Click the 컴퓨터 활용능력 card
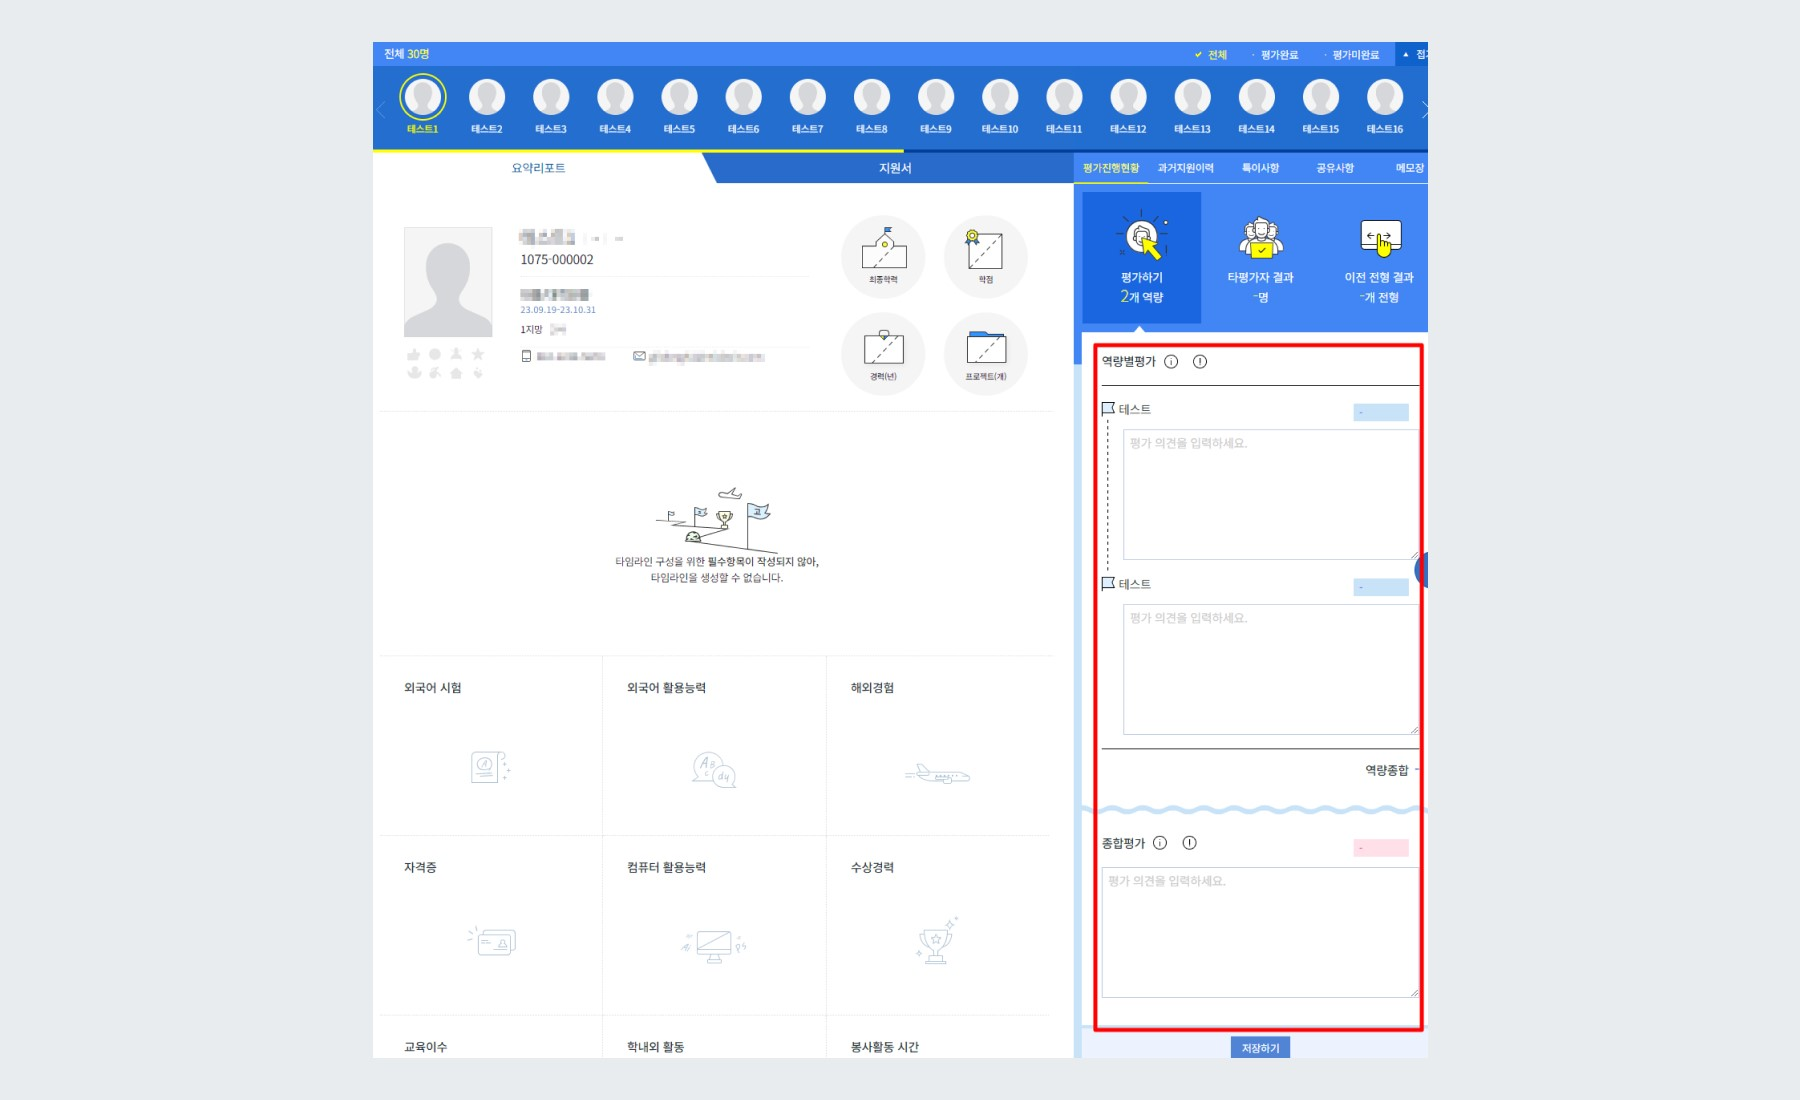This screenshot has height=1100, width=1800. [x=714, y=925]
